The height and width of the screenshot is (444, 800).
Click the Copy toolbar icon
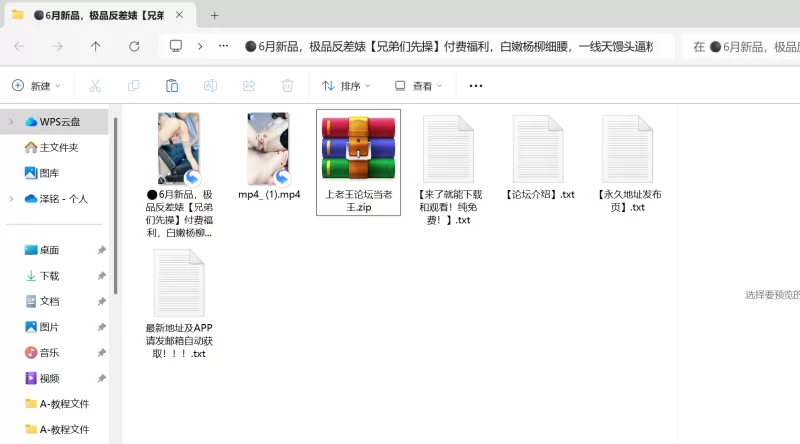click(x=134, y=86)
